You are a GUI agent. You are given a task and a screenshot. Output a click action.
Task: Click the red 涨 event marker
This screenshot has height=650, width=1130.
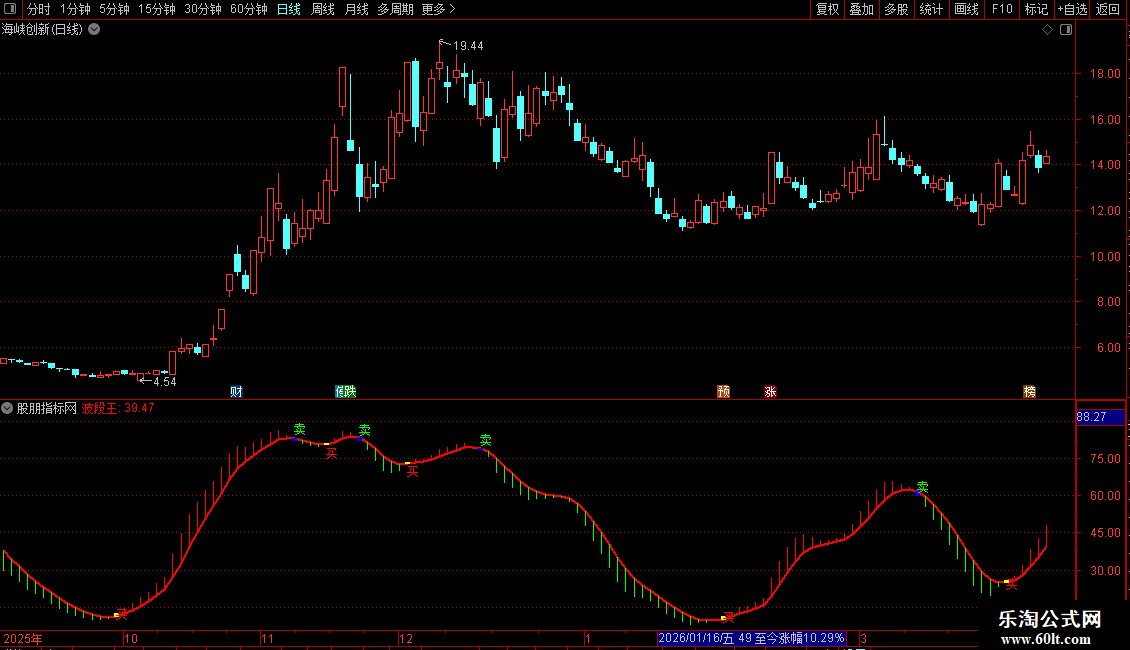tap(770, 391)
